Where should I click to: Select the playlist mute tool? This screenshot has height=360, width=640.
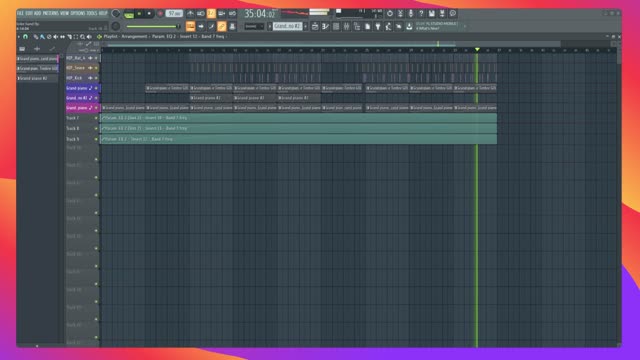[x=56, y=37]
